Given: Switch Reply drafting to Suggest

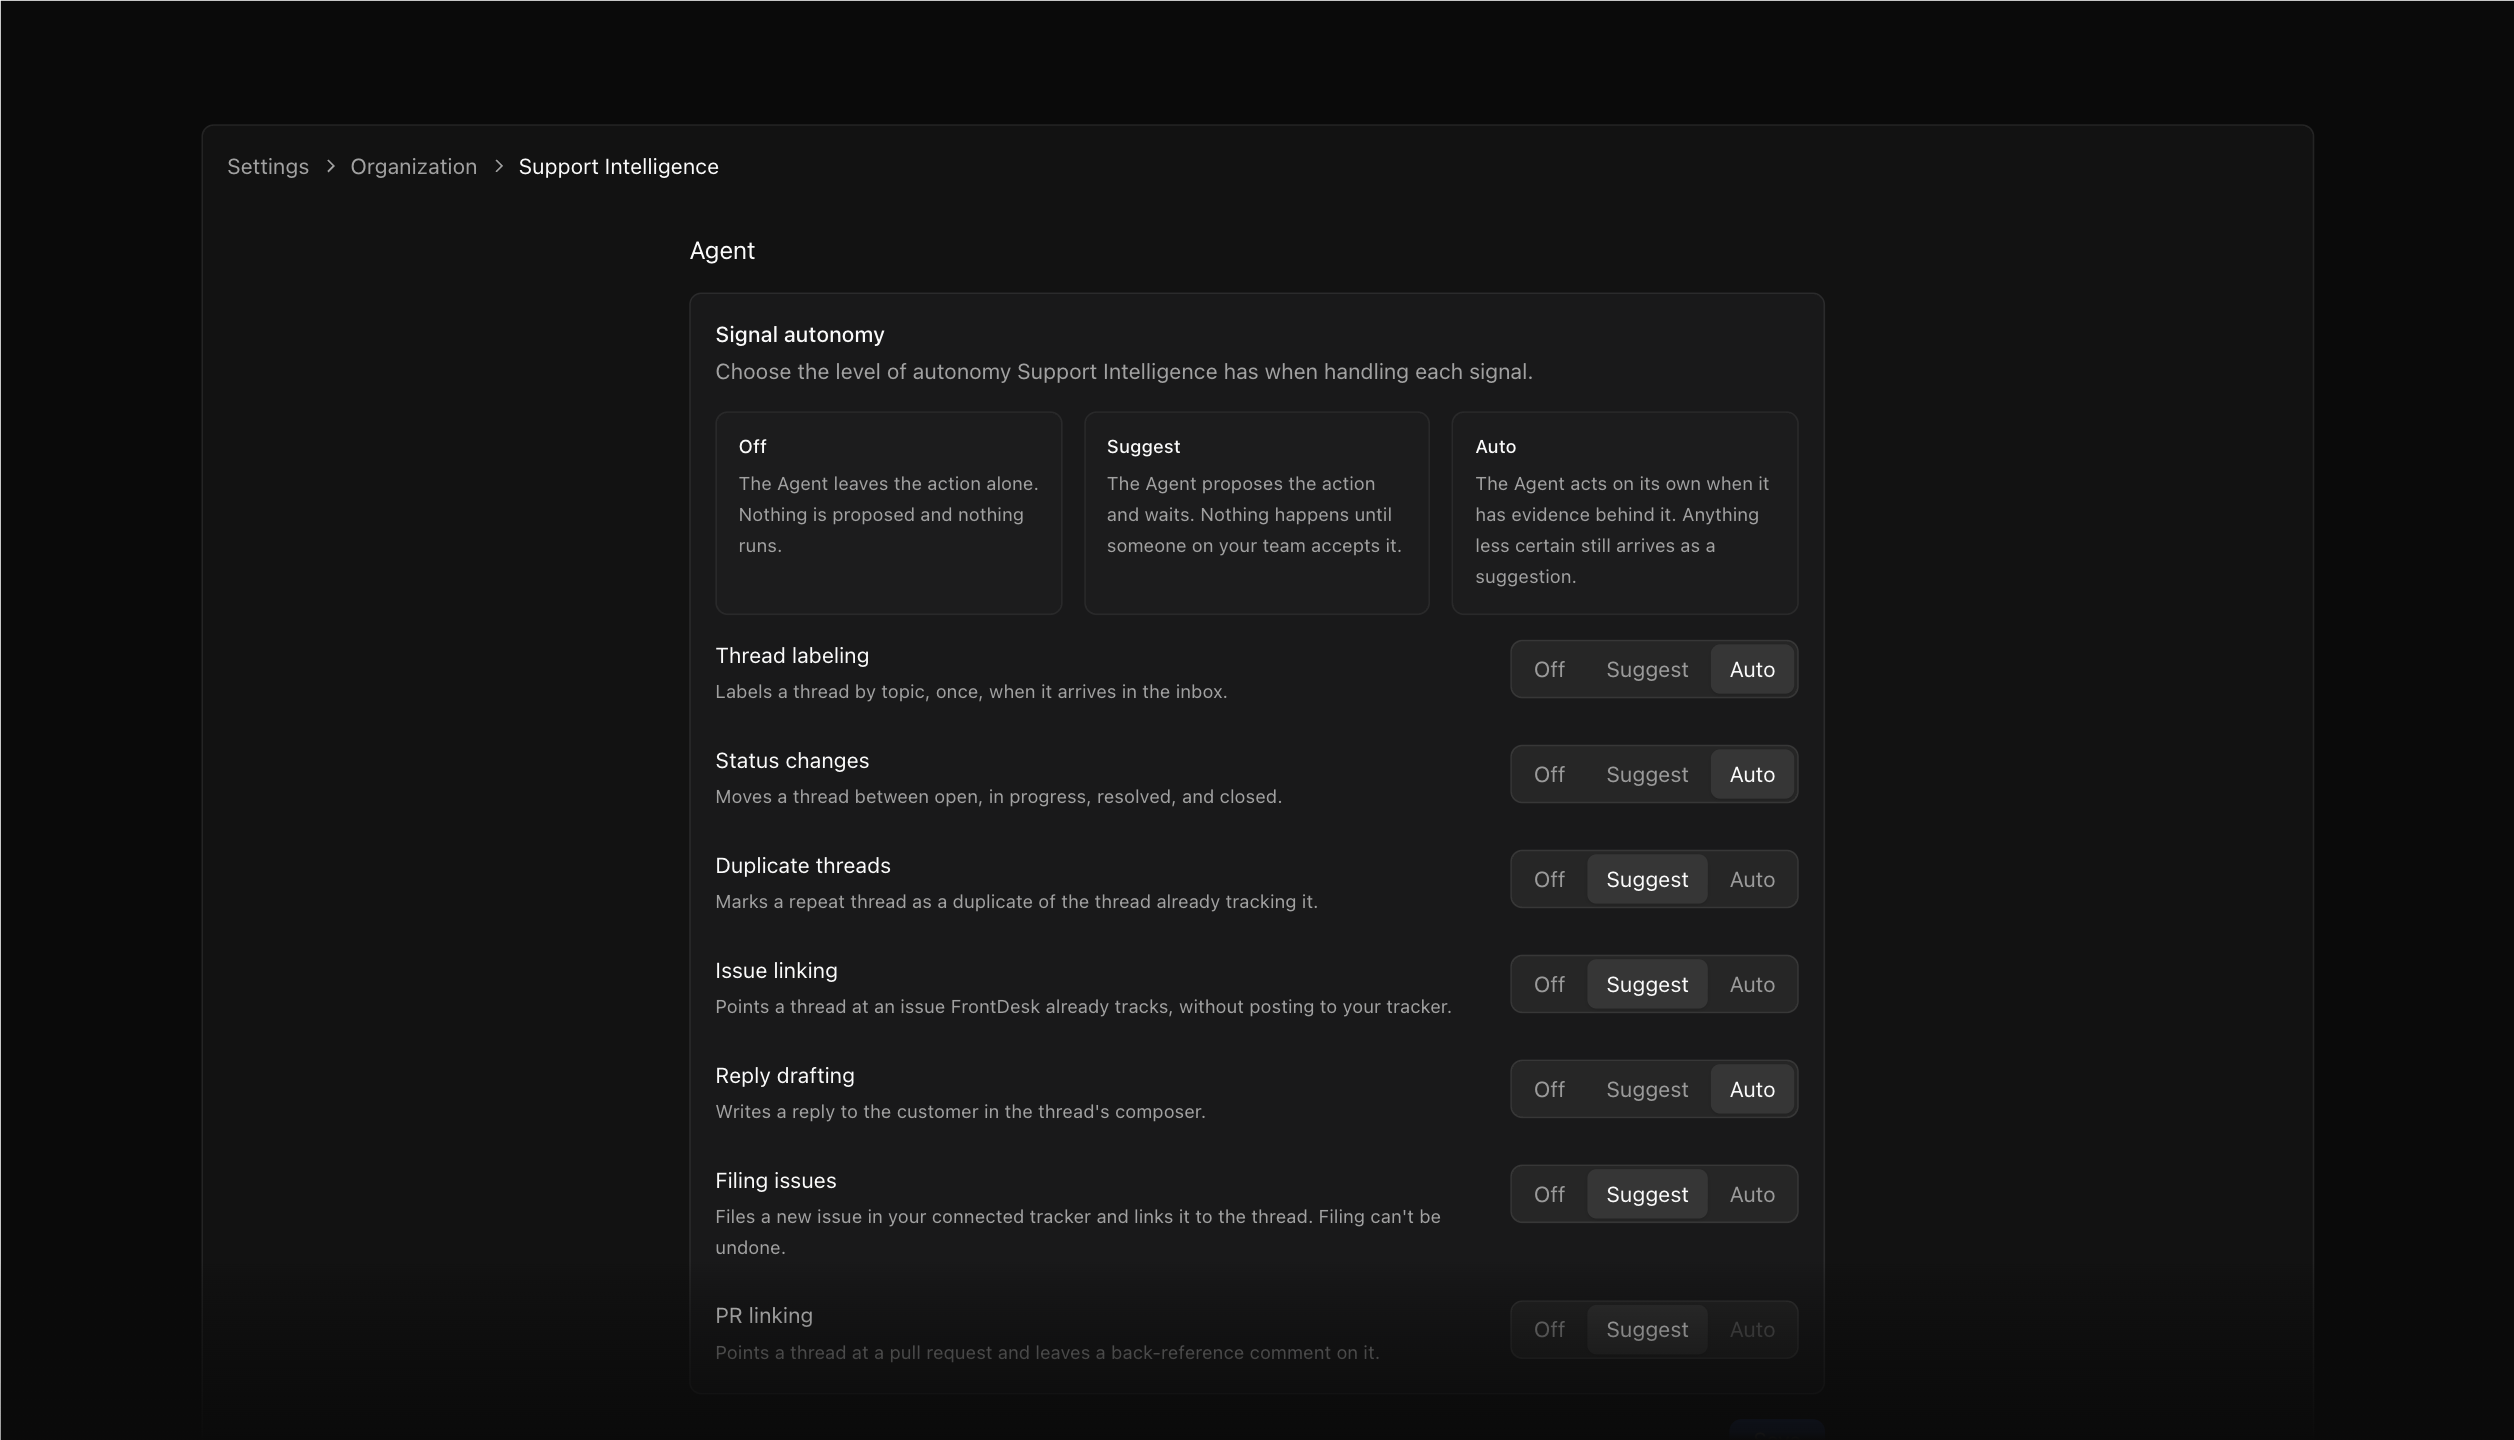Looking at the screenshot, I should coord(1647,1089).
